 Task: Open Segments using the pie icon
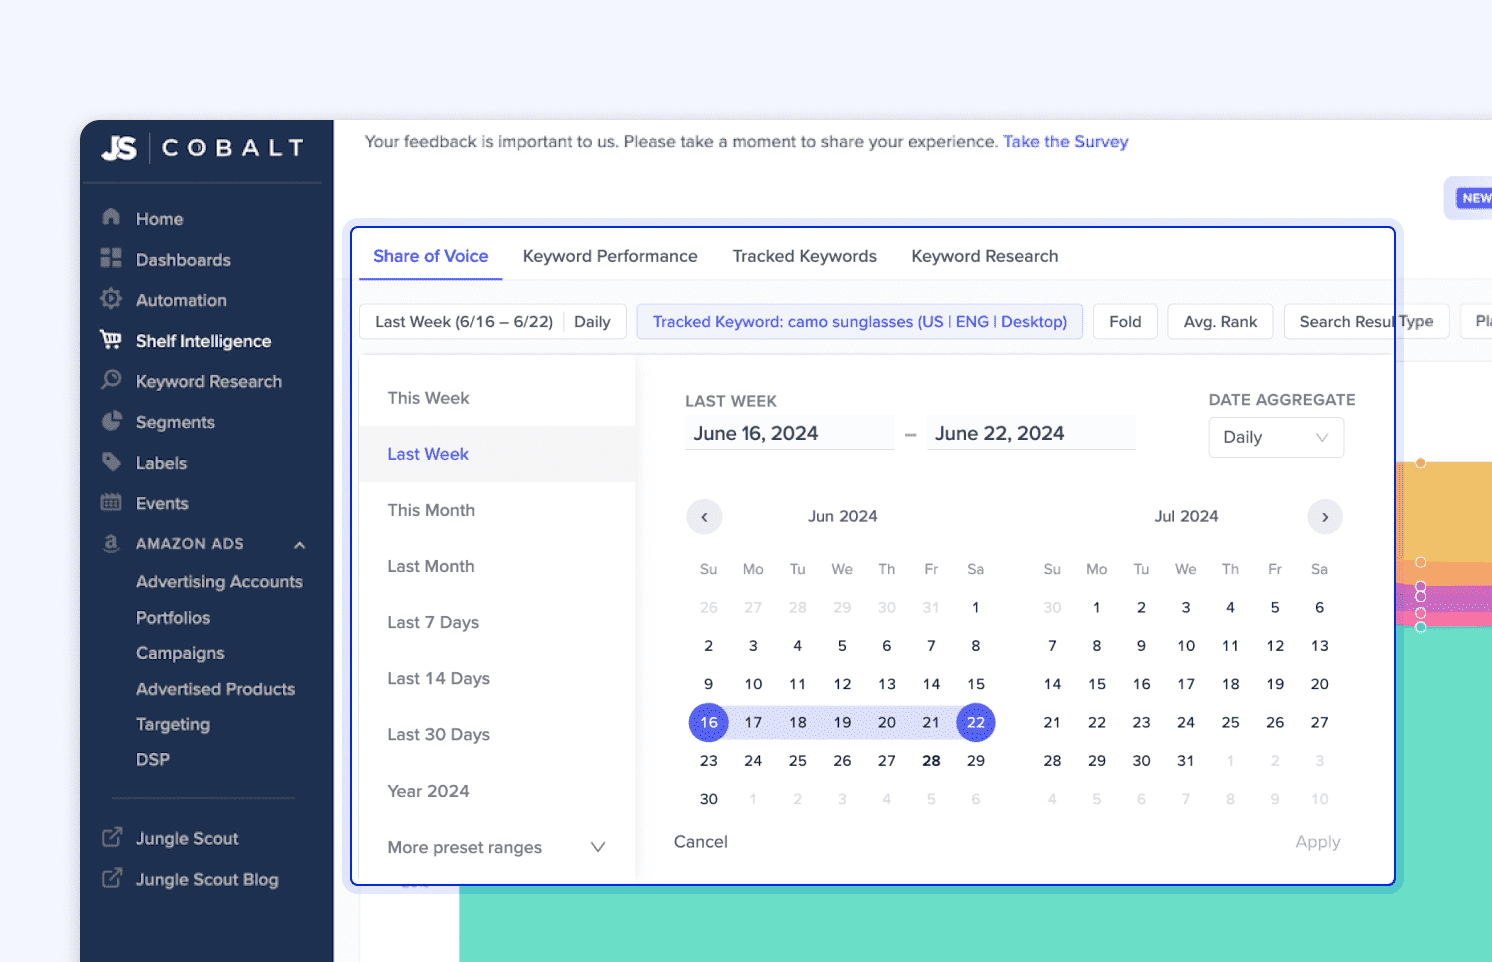point(111,421)
